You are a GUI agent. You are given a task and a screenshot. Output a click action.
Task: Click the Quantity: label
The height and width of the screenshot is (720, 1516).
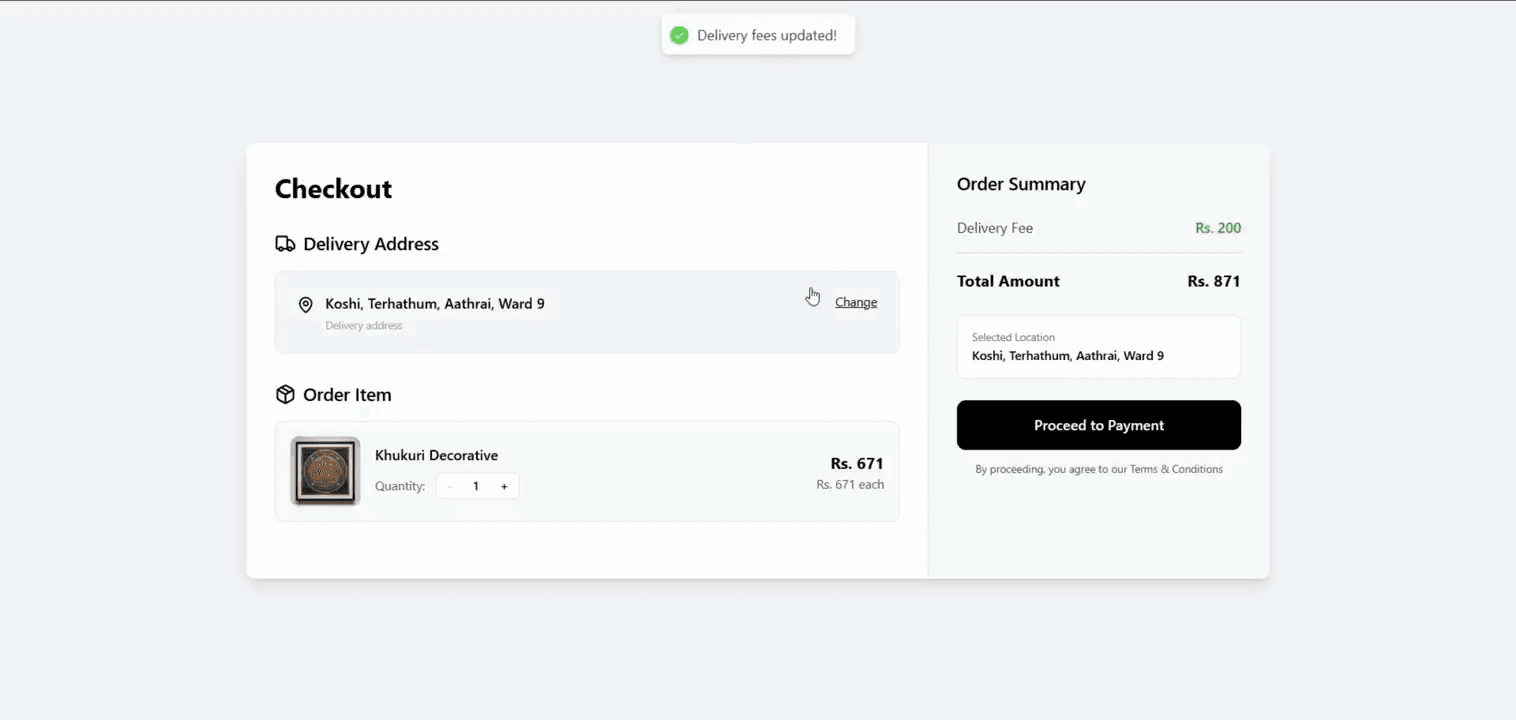[400, 487]
